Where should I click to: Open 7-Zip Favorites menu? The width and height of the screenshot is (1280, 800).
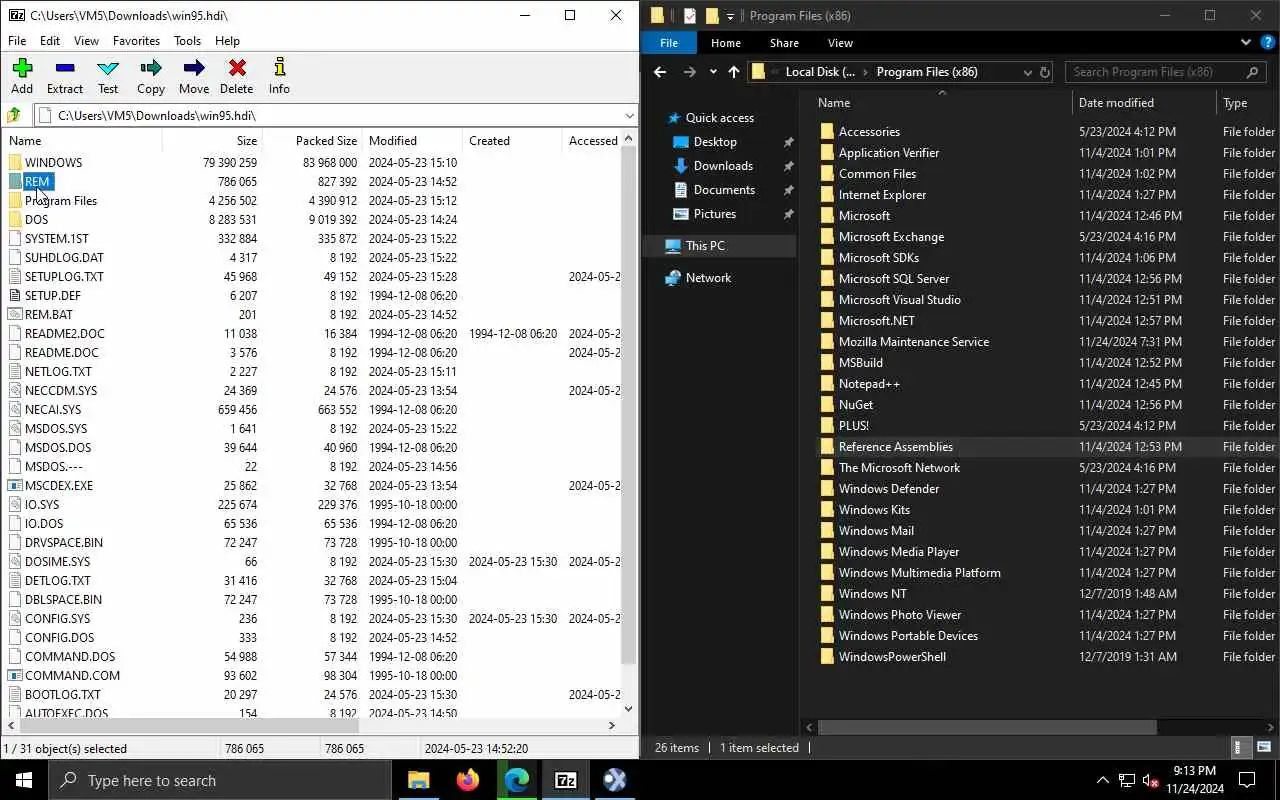[x=136, y=41]
